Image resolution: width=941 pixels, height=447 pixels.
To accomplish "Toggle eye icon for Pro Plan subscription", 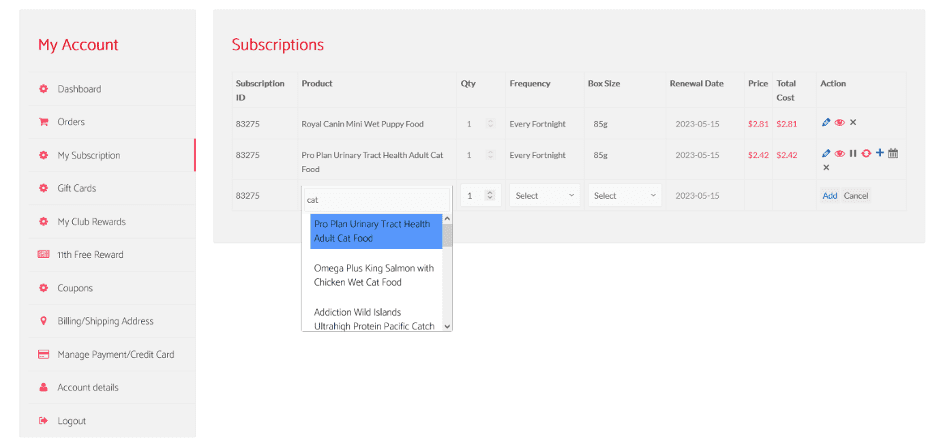I will [x=840, y=154].
